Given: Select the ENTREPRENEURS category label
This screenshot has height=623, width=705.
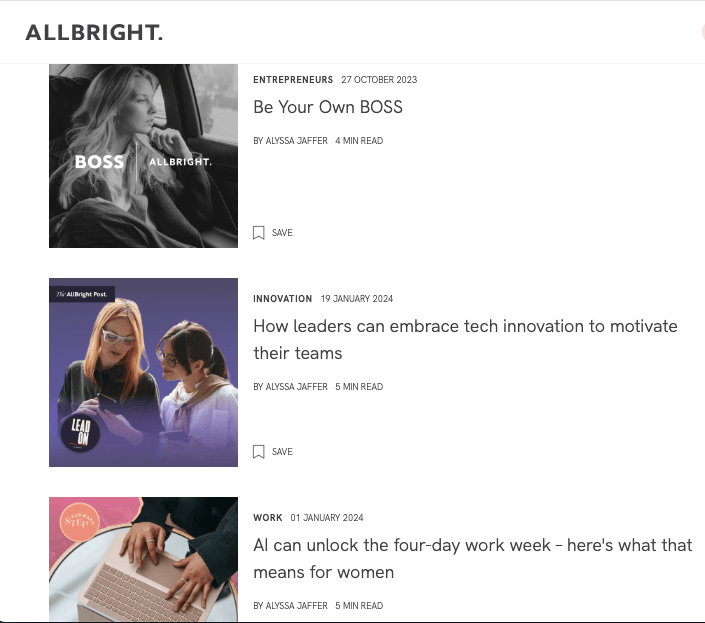Looking at the screenshot, I should point(293,80).
